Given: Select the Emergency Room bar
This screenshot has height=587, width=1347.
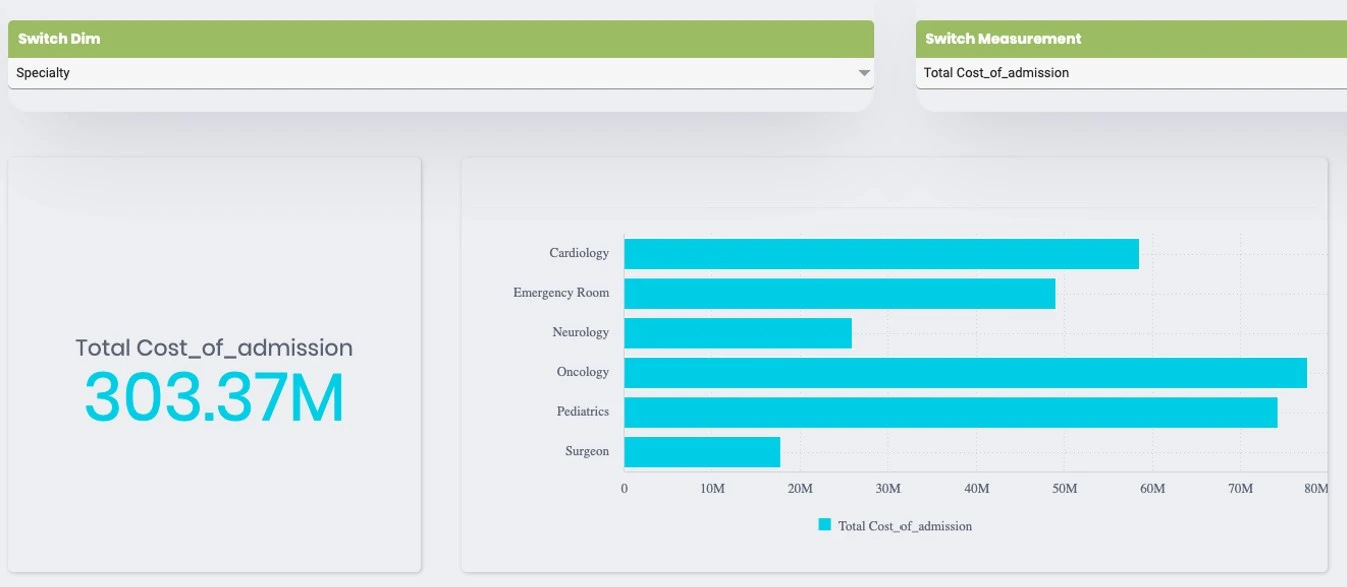Looking at the screenshot, I should [x=839, y=293].
